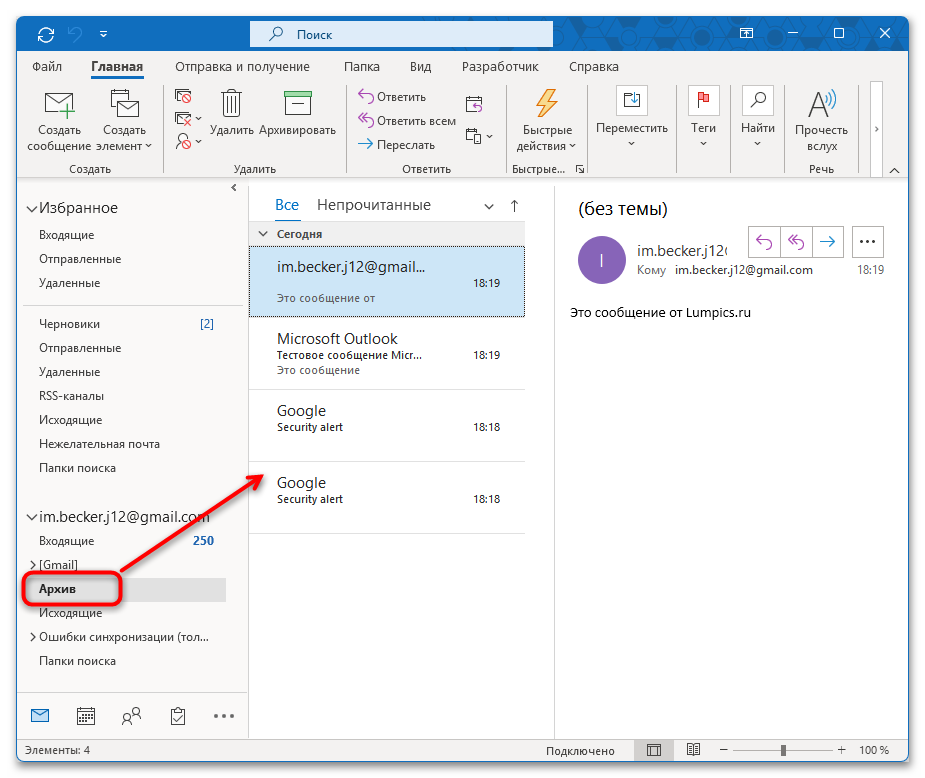Select Входящие under Избранное
Viewport: 925px width, 778px height.
(66, 235)
